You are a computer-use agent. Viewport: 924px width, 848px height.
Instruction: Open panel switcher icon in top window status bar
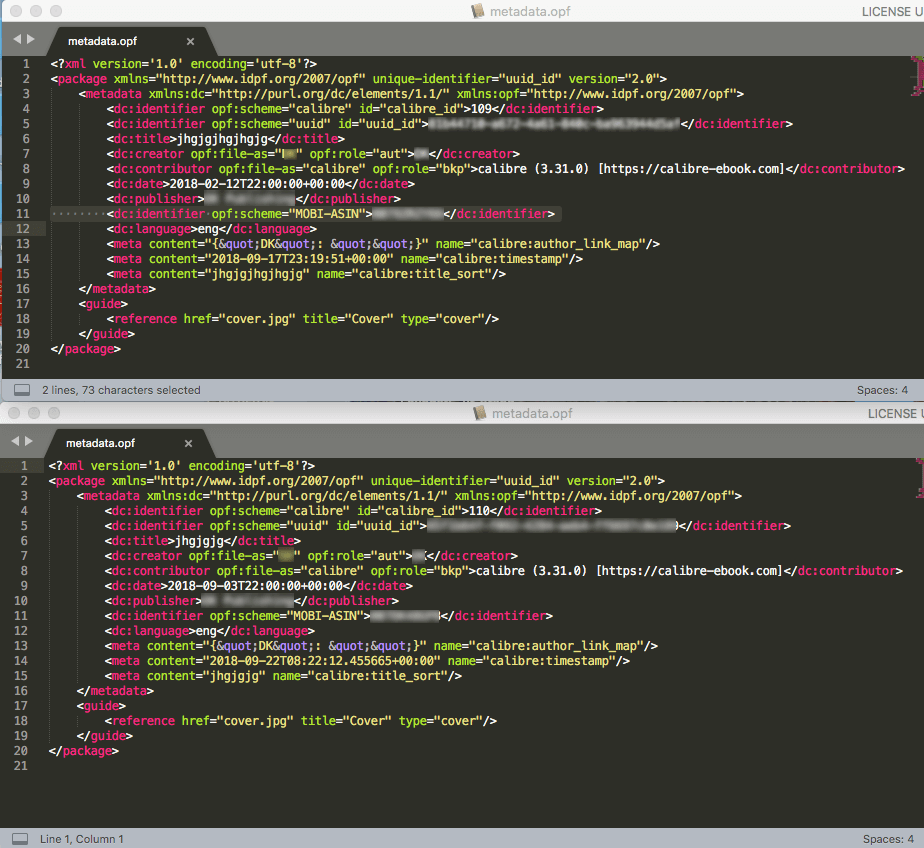pos(22,390)
